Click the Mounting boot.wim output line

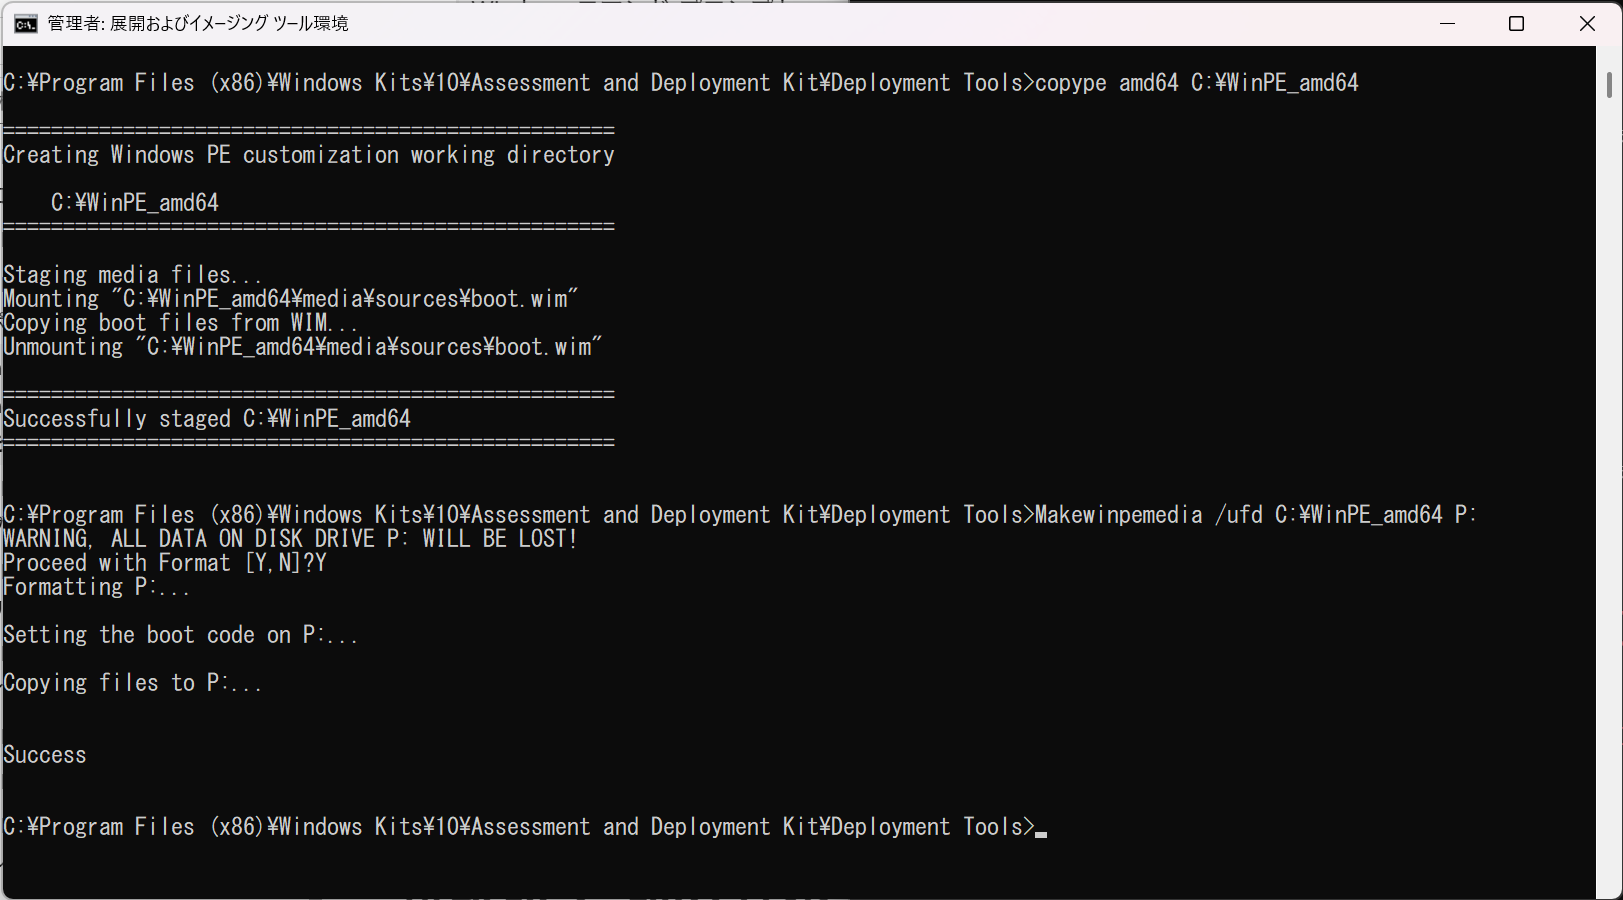coord(291,299)
